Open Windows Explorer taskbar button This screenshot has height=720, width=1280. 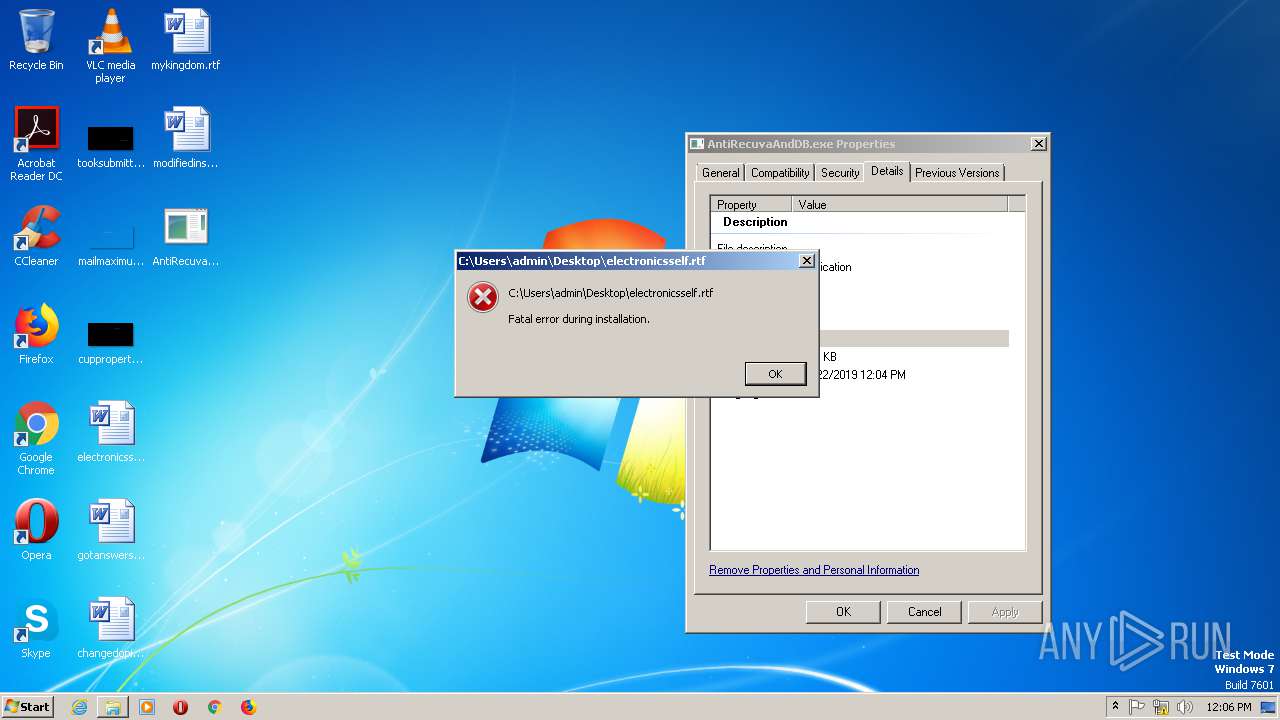113,707
